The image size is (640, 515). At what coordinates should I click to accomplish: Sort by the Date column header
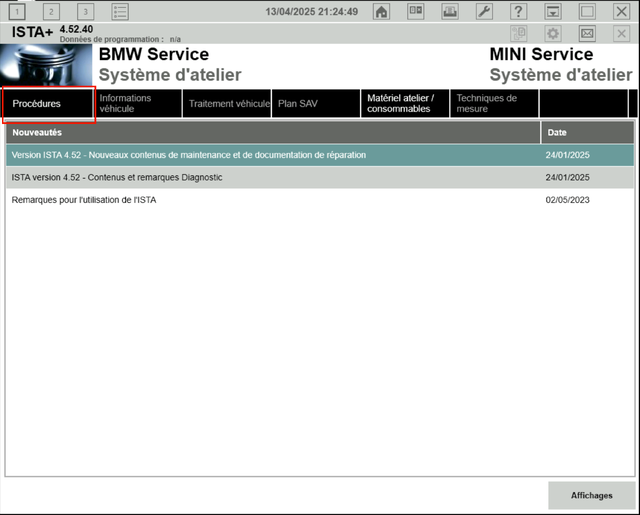pos(588,133)
